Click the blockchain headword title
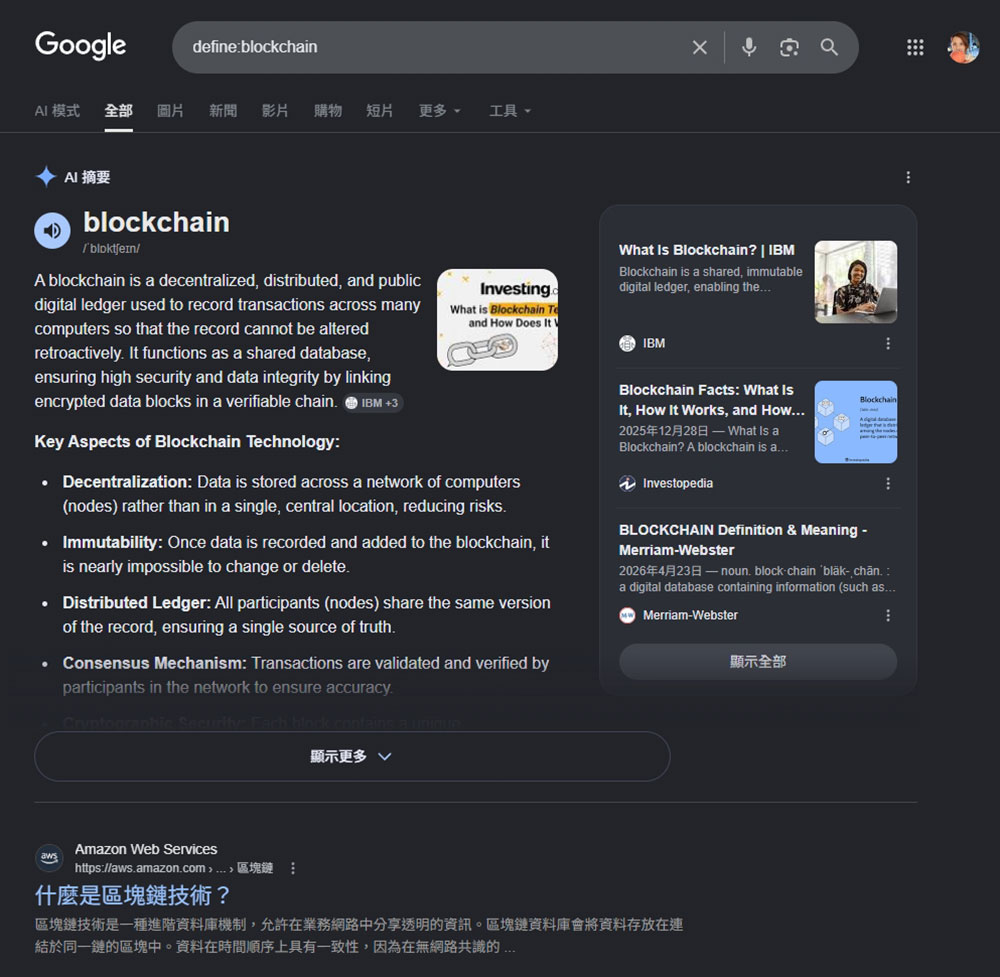 156,223
